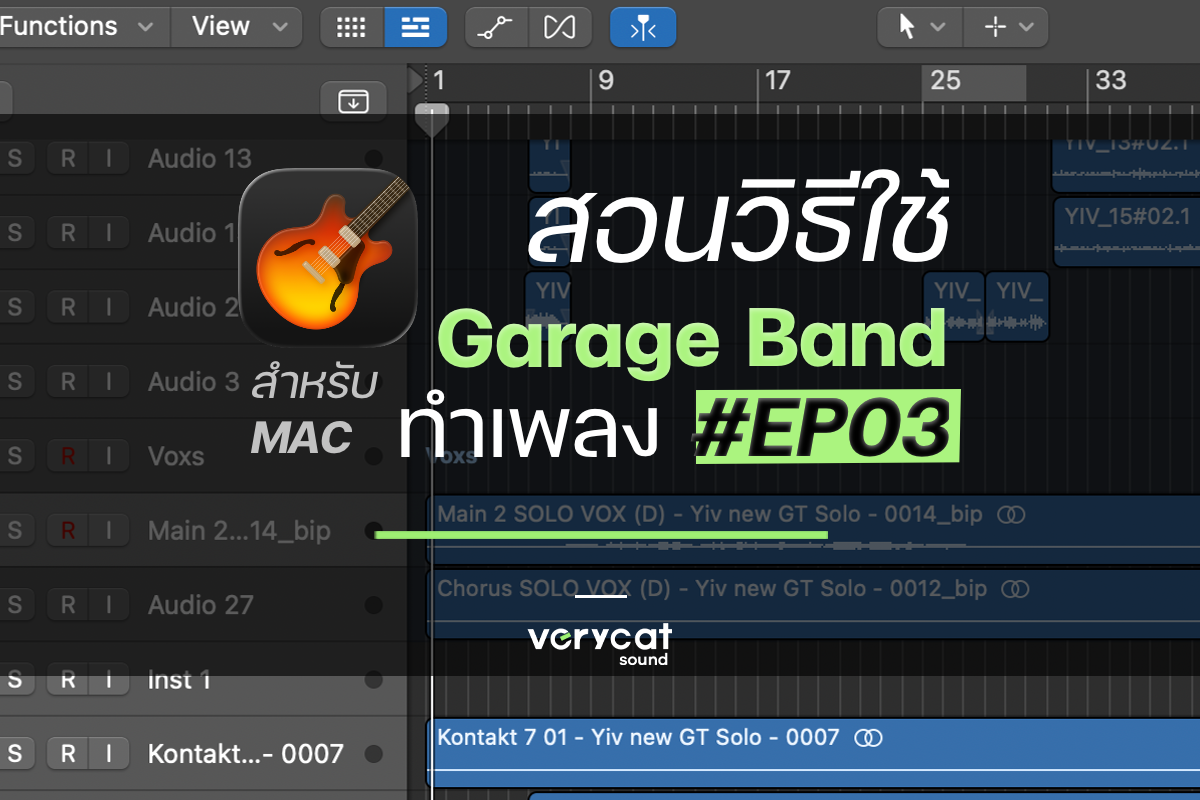Expand the ruler disclosure triangle beside bar 1
This screenshot has height=800, width=1200.
pos(416,80)
